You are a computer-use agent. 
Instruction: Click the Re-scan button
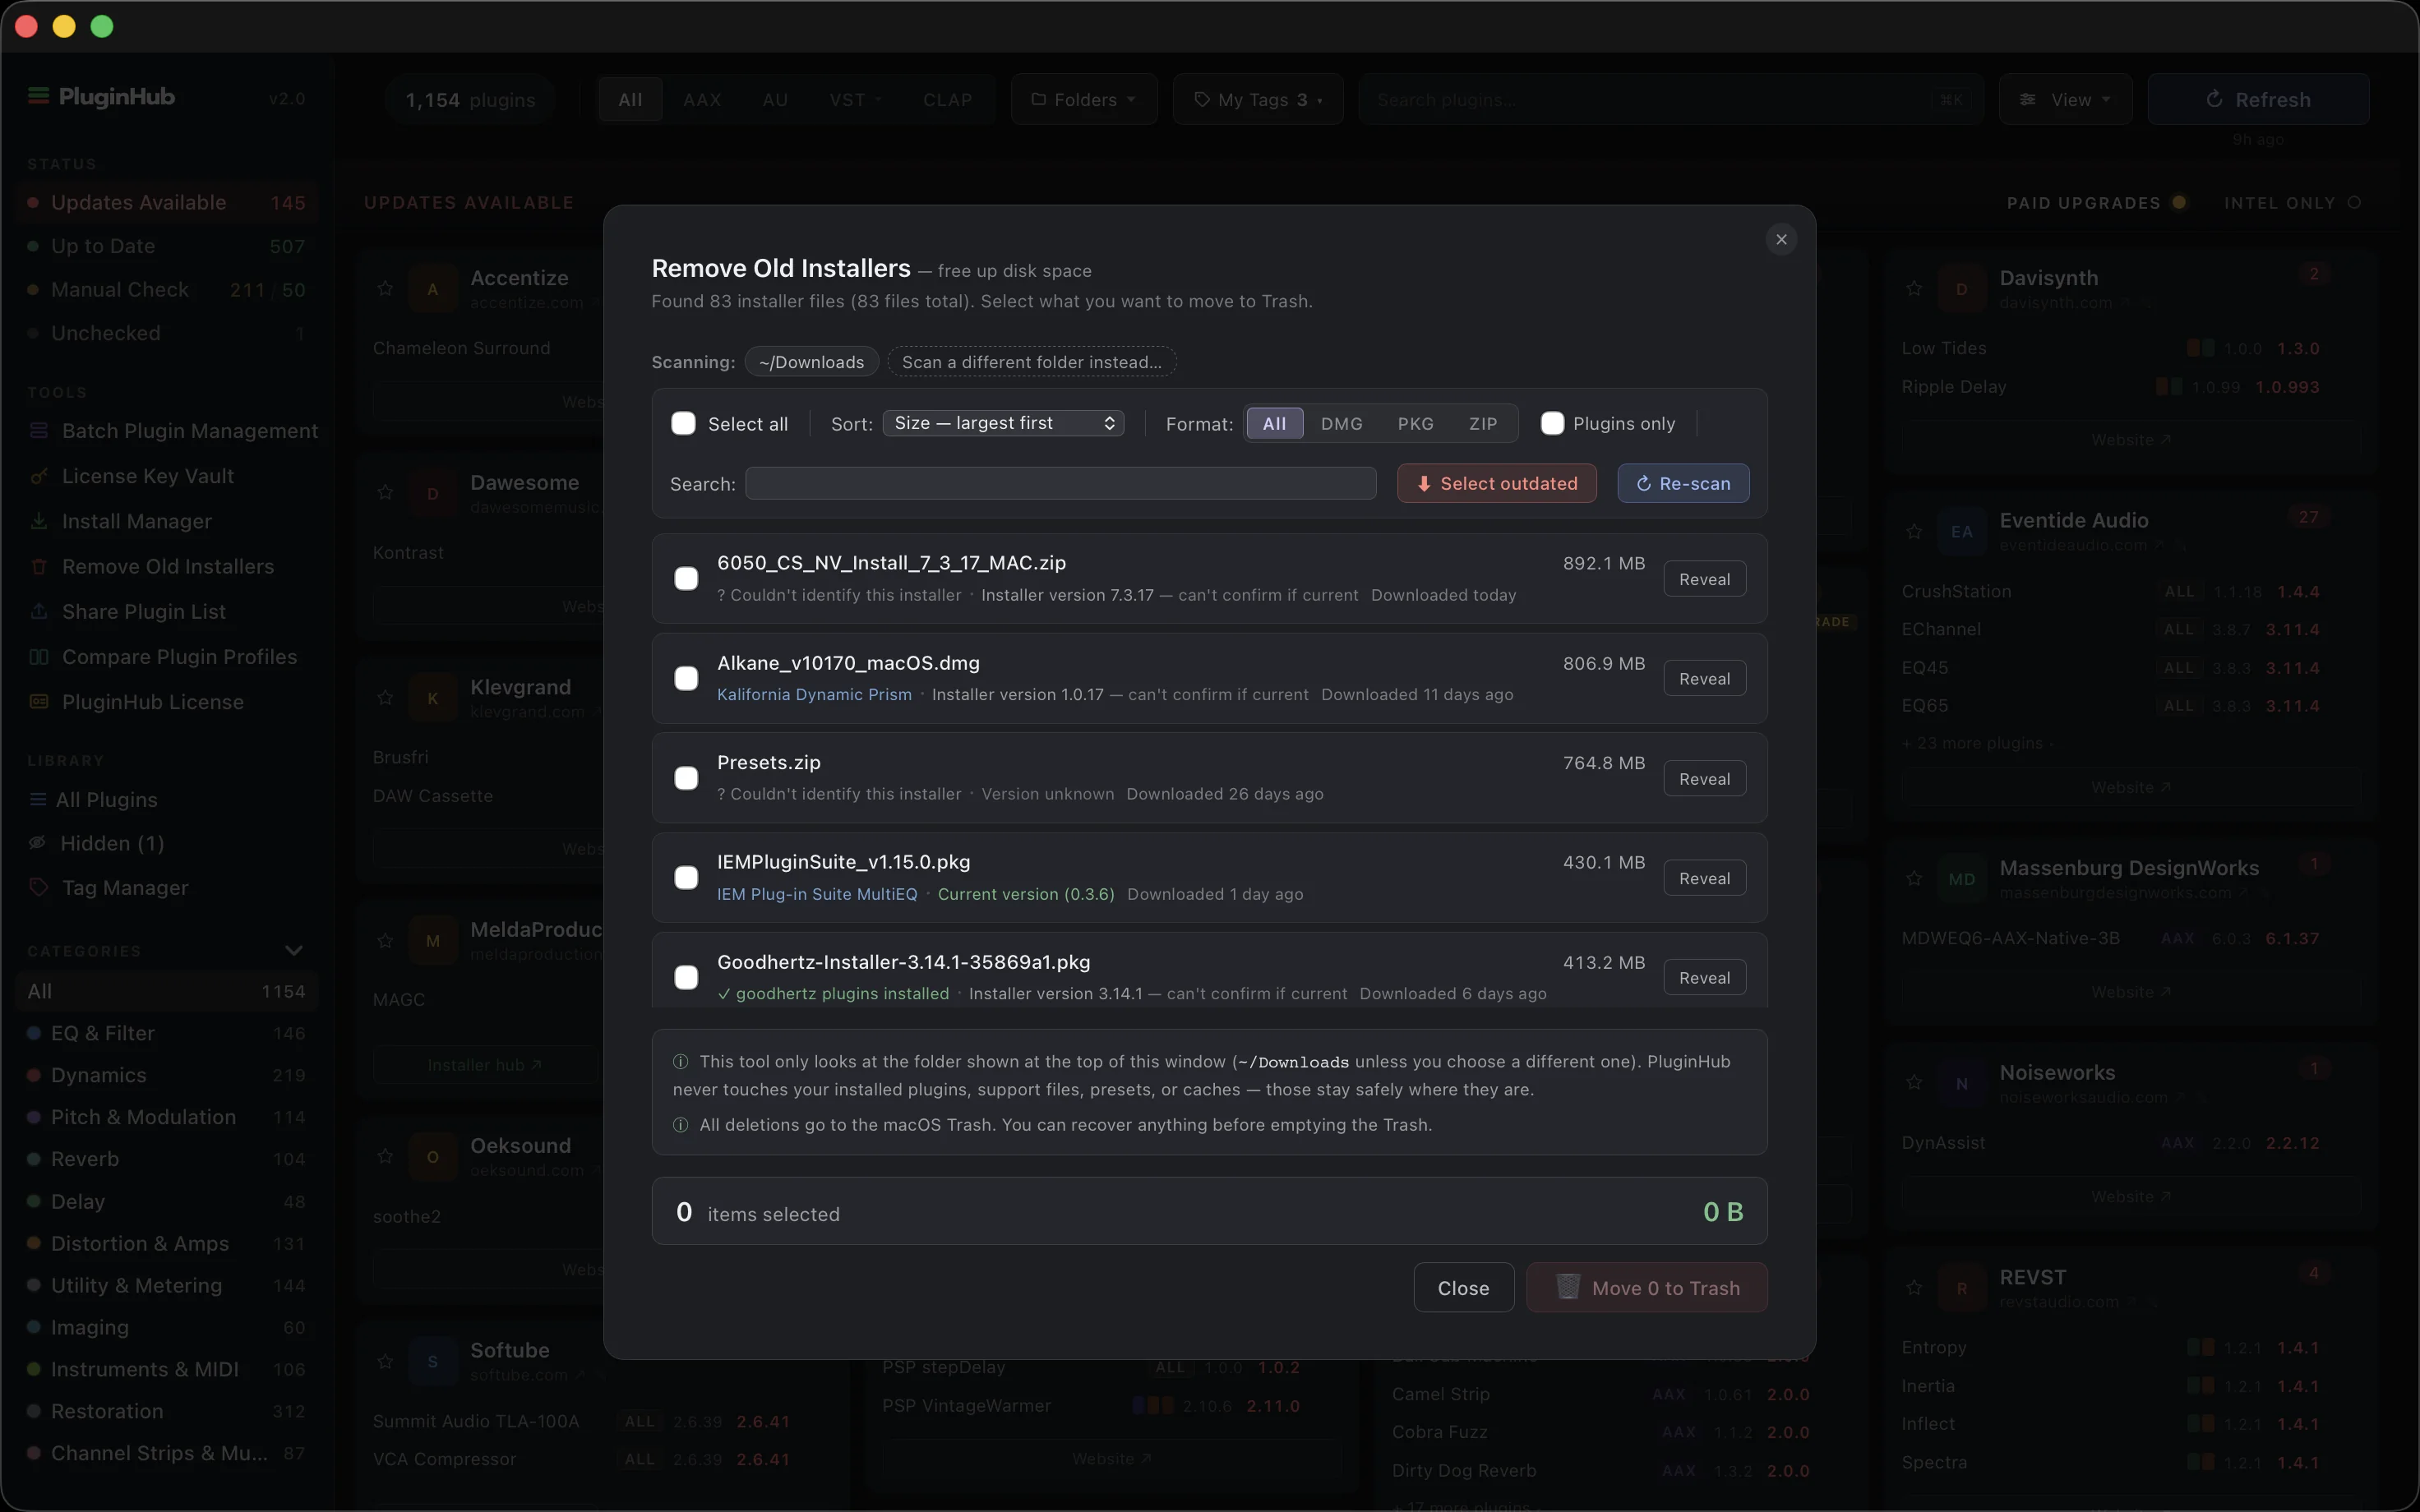point(1683,484)
